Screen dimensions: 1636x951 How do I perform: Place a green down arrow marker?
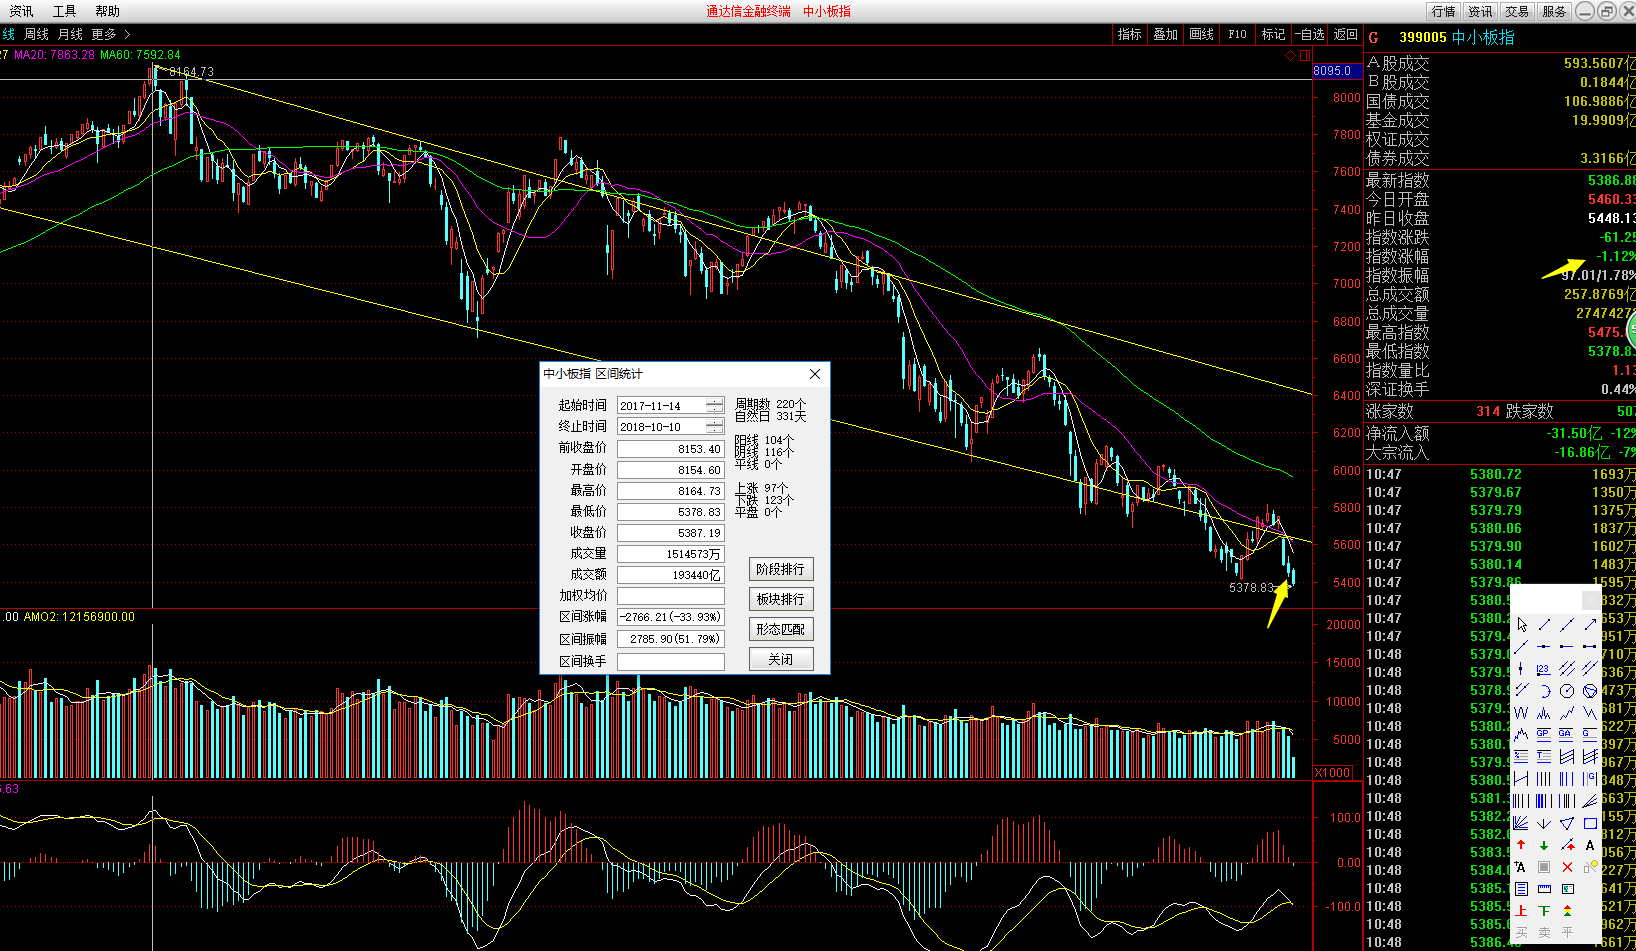click(x=1544, y=845)
